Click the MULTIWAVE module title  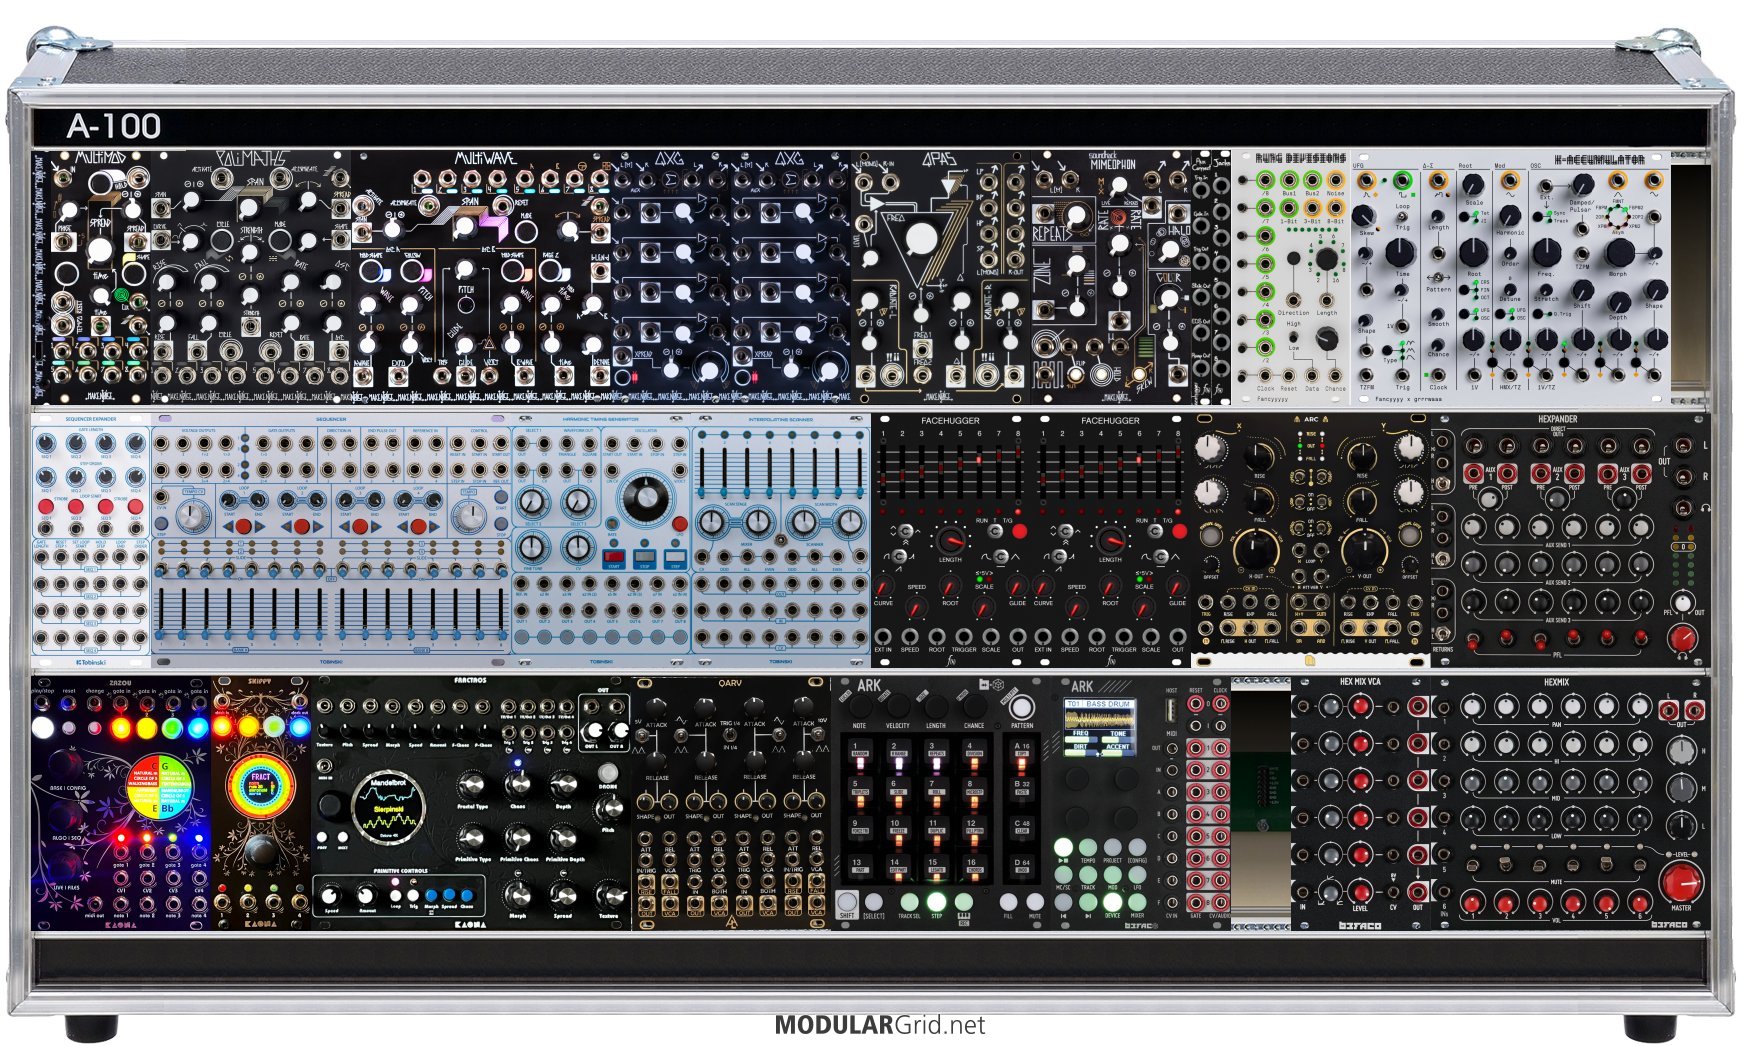pyautogui.click(x=485, y=158)
